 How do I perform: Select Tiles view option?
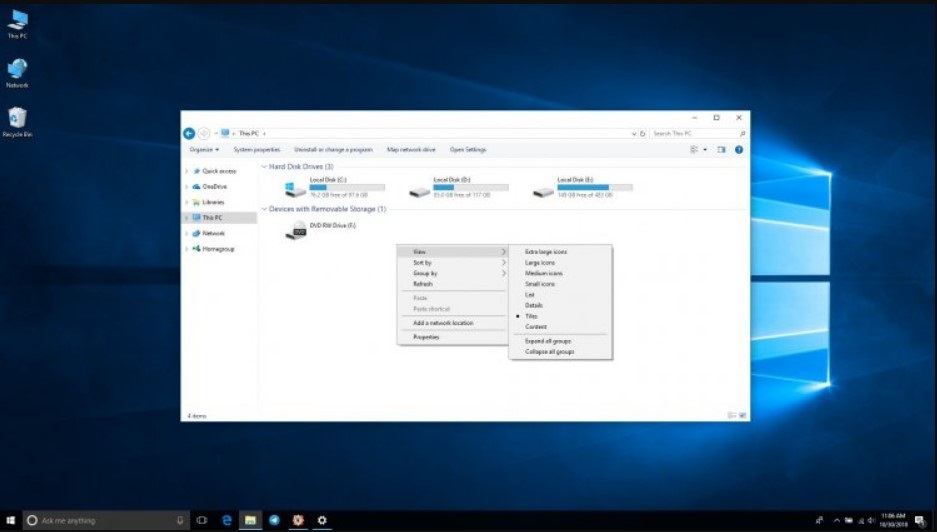point(531,316)
